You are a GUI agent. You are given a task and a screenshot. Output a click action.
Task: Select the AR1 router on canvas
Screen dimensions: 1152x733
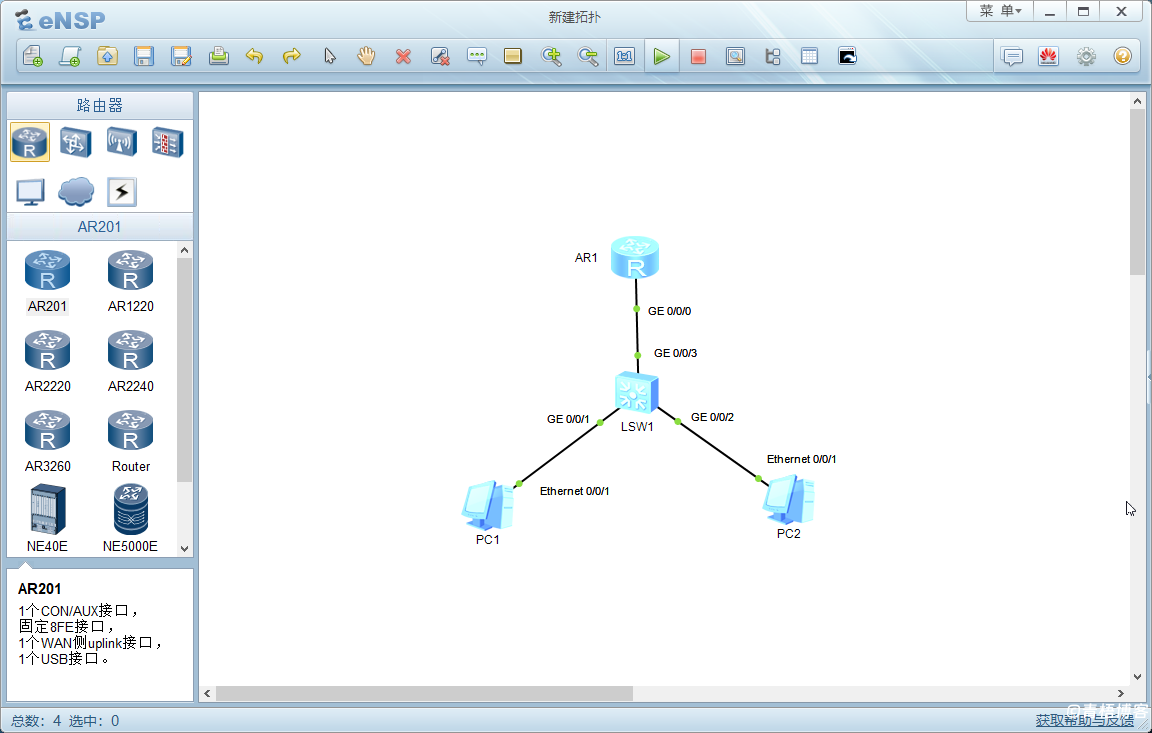click(635, 257)
